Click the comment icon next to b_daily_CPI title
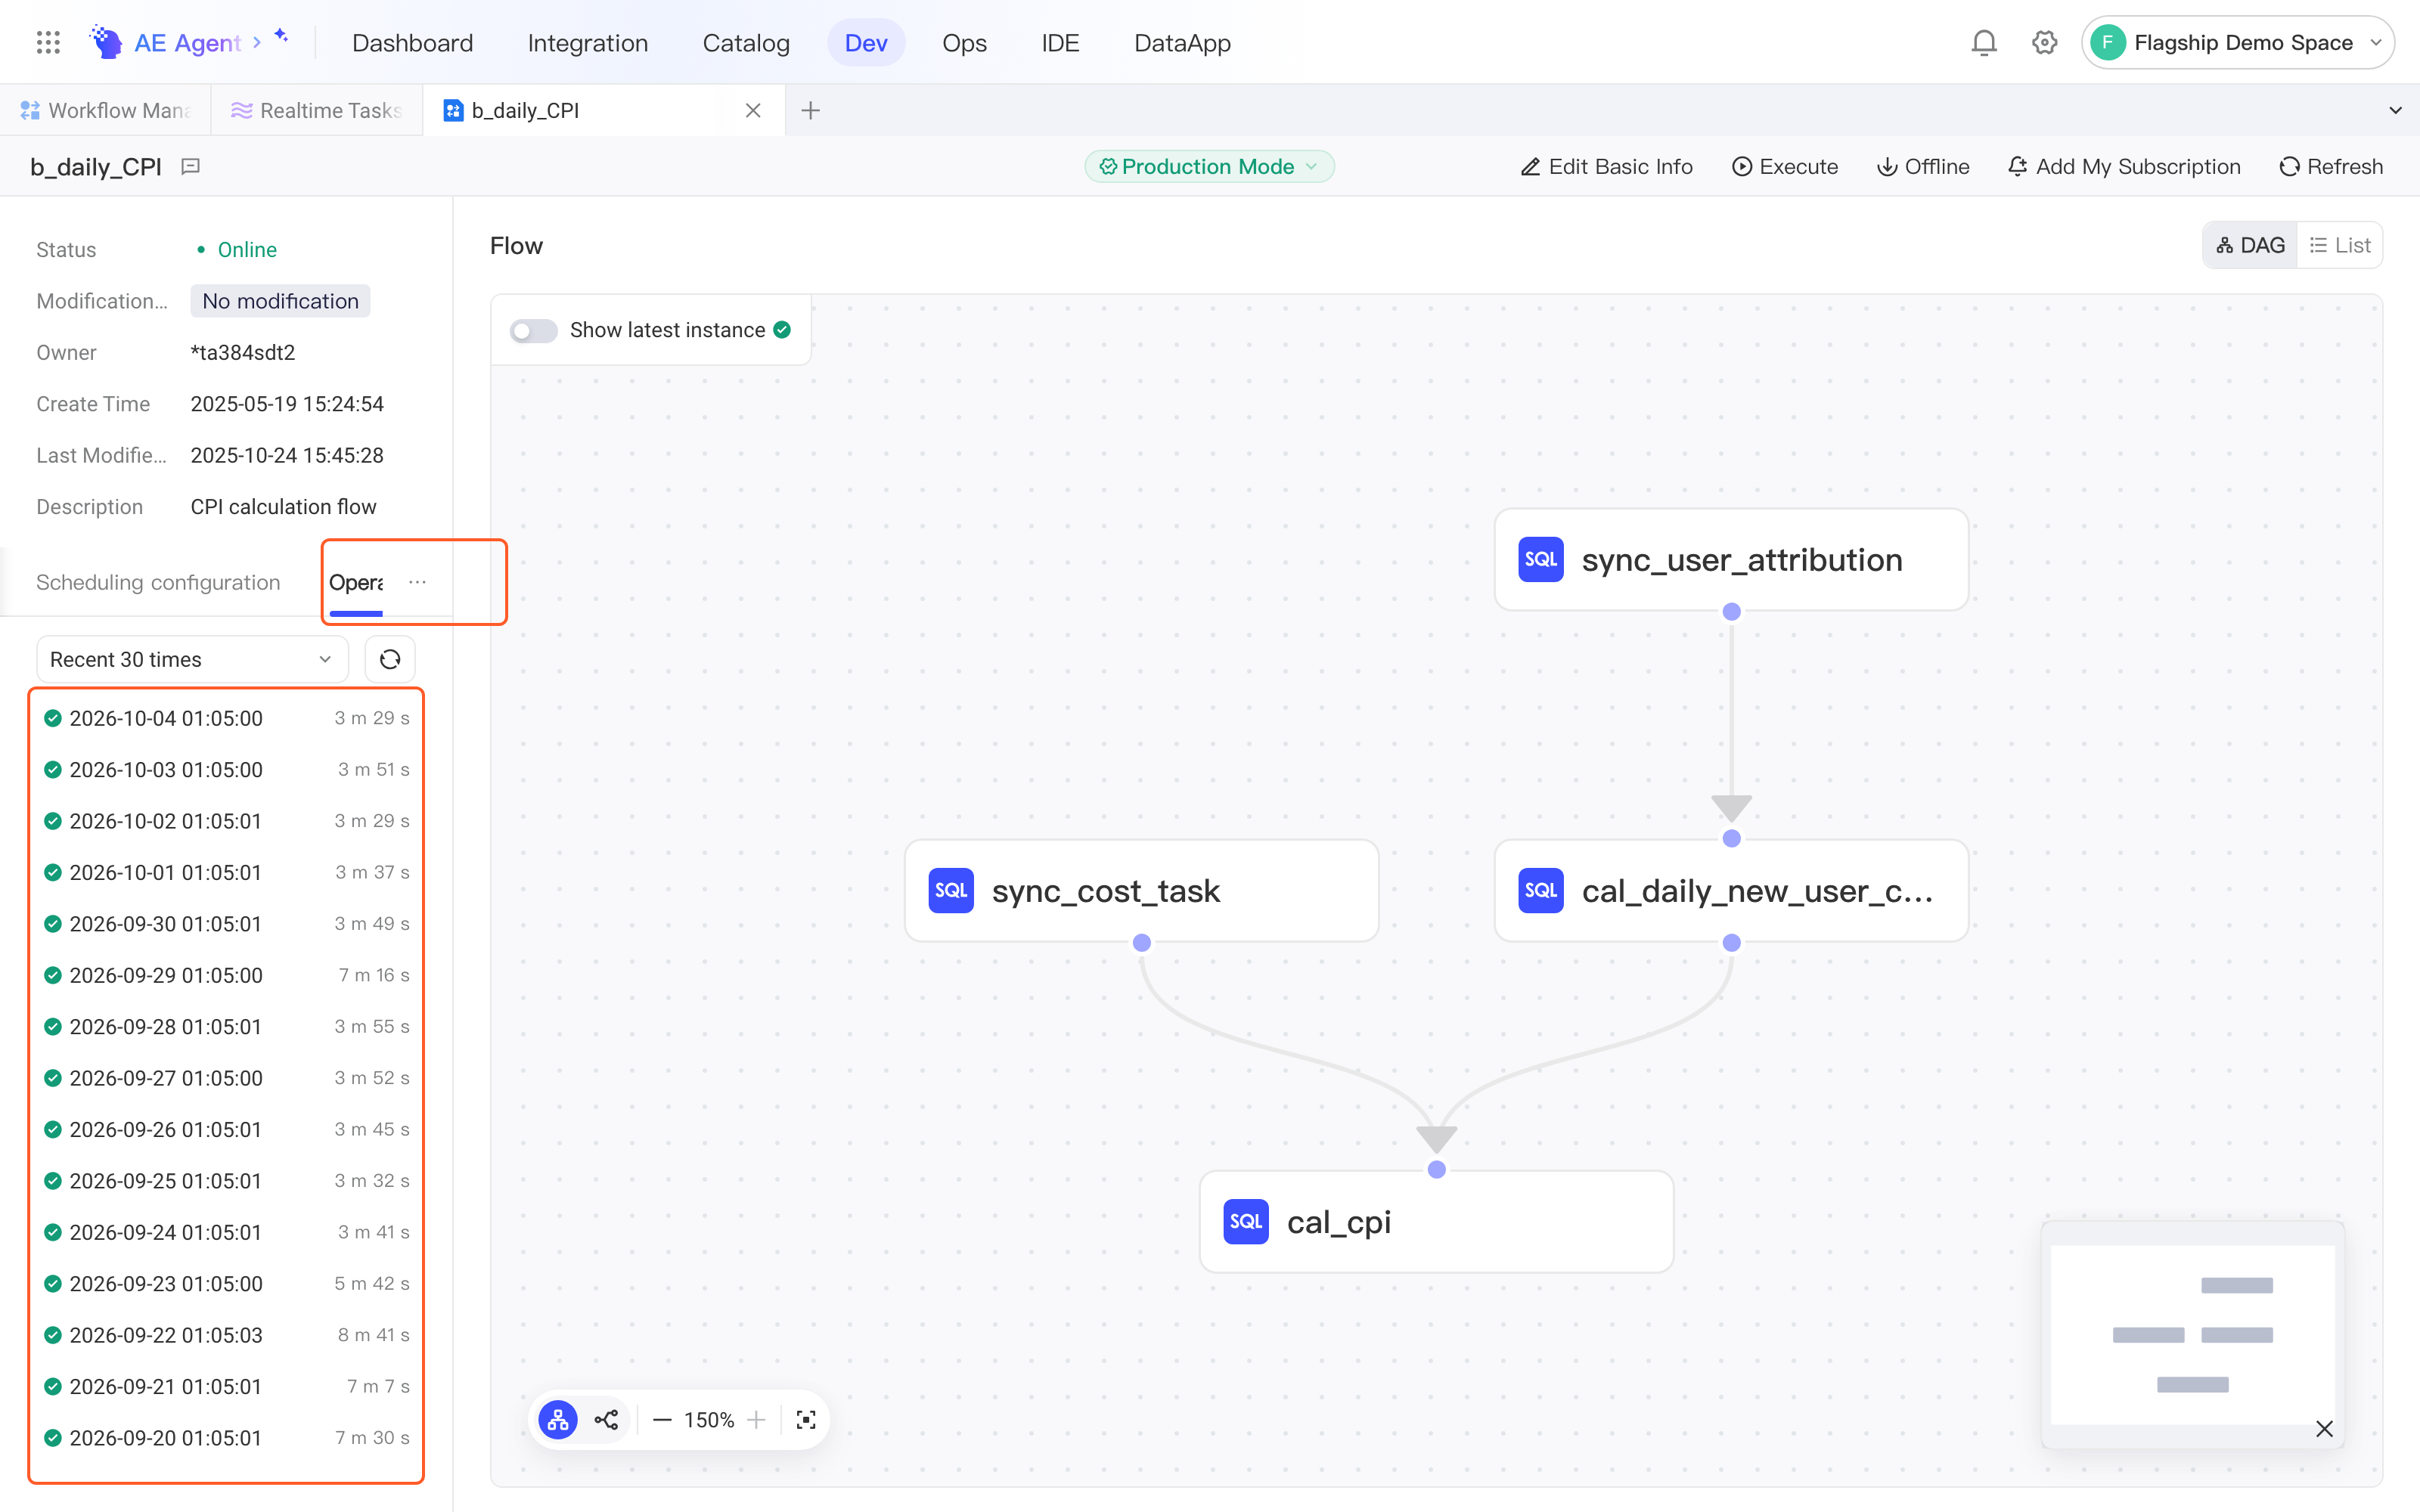This screenshot has height=1512, width=2420. [x=190, y=166]
